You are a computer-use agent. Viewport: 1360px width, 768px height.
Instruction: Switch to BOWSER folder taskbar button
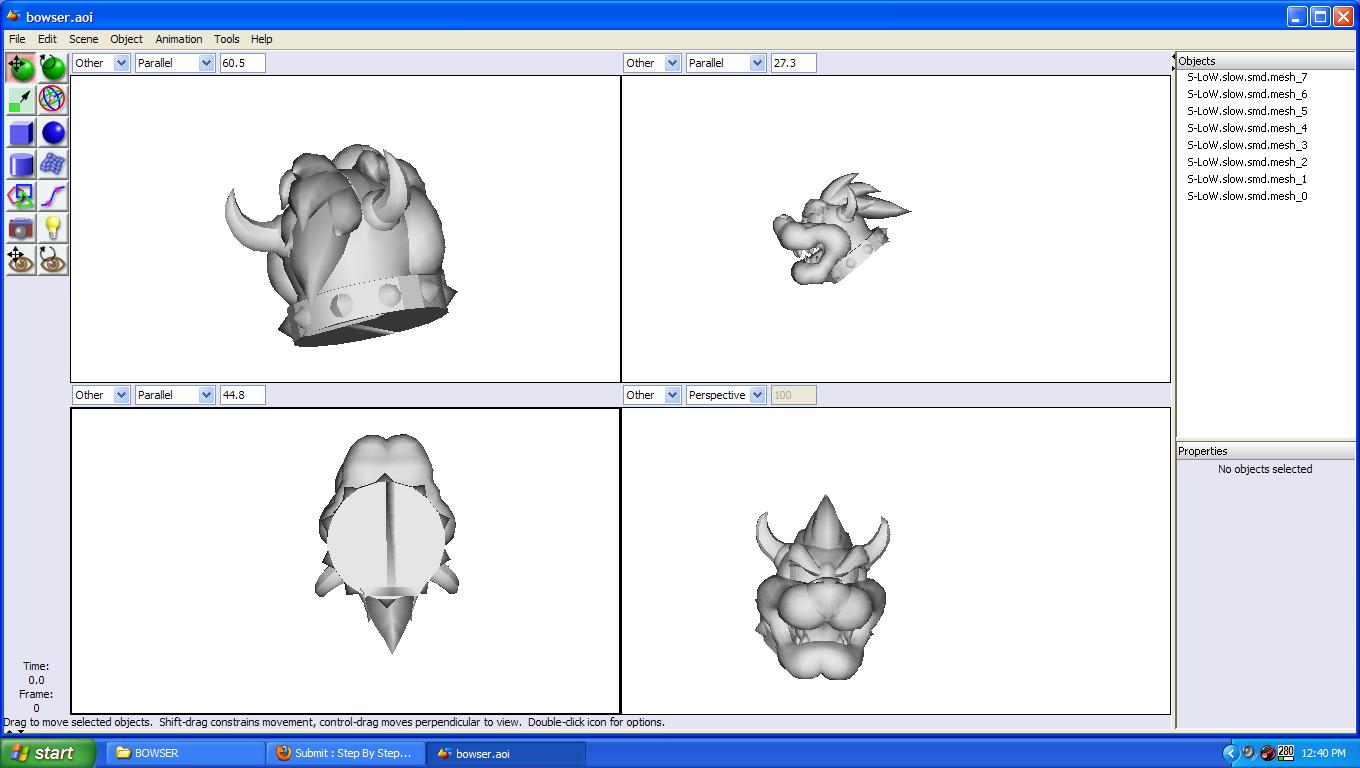pyautogui.click(x=185, y=753)
